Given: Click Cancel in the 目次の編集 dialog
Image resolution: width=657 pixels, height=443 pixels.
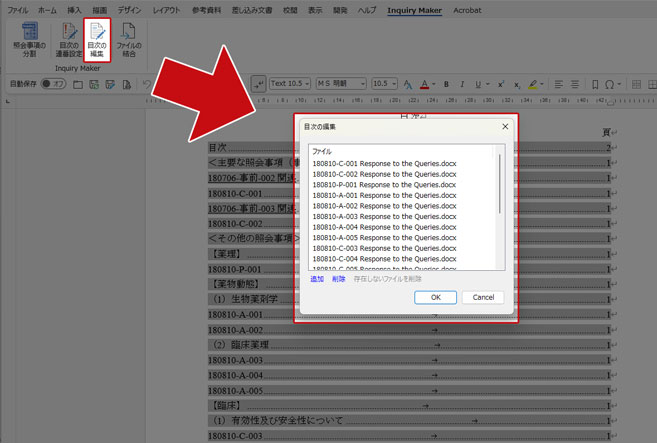Looking at the screenshot, I should 483,297.
